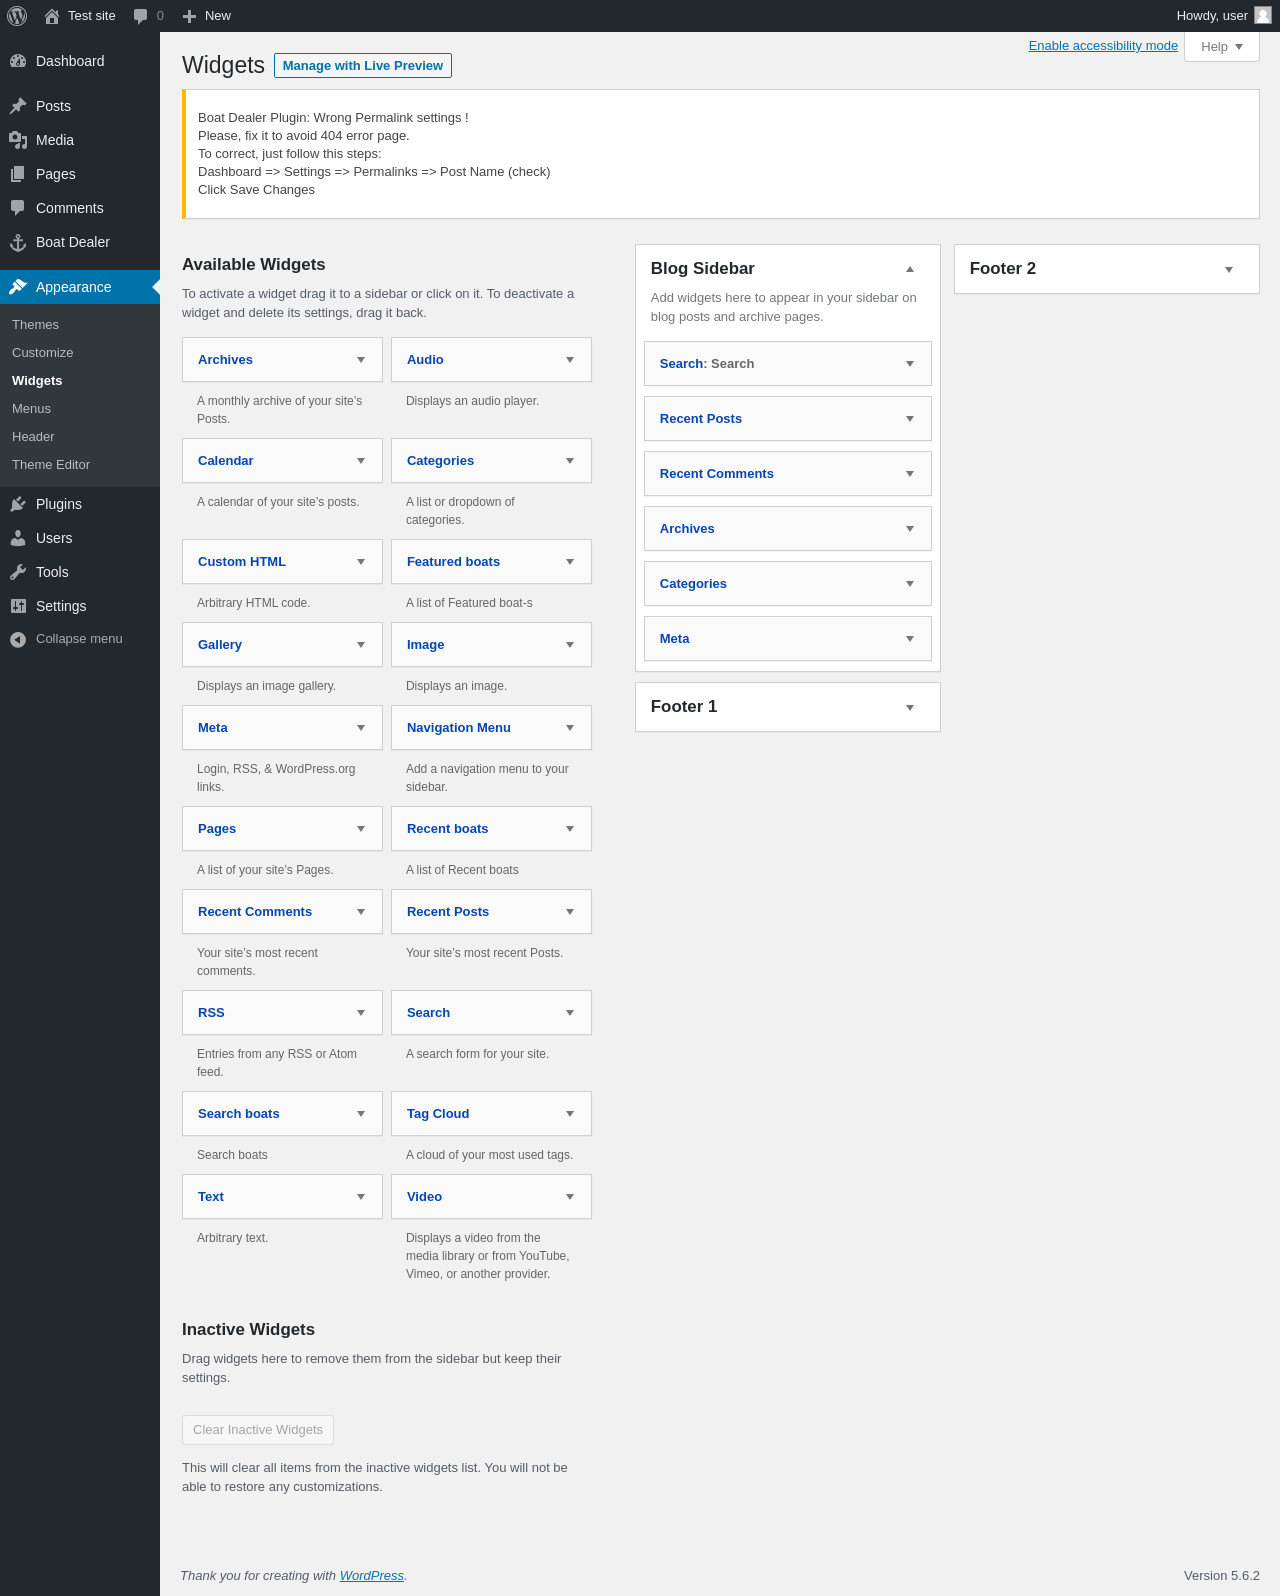Screen dimensions: 1280x1596
Task: Click Version 5.6.2 footer text
Action: click(x=1222, y=1576)
